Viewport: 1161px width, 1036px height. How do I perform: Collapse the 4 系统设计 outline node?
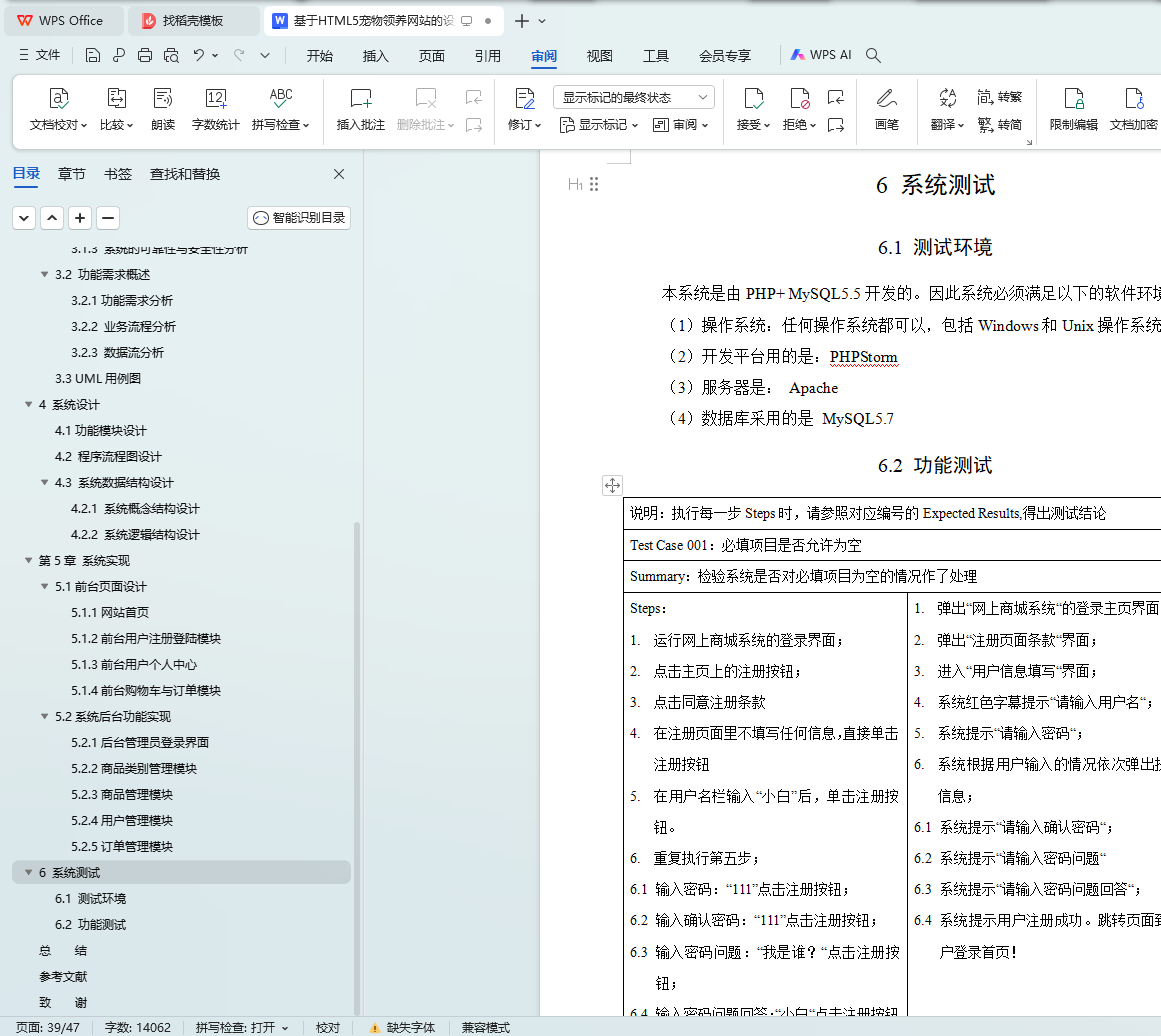(x=28, y=404)
